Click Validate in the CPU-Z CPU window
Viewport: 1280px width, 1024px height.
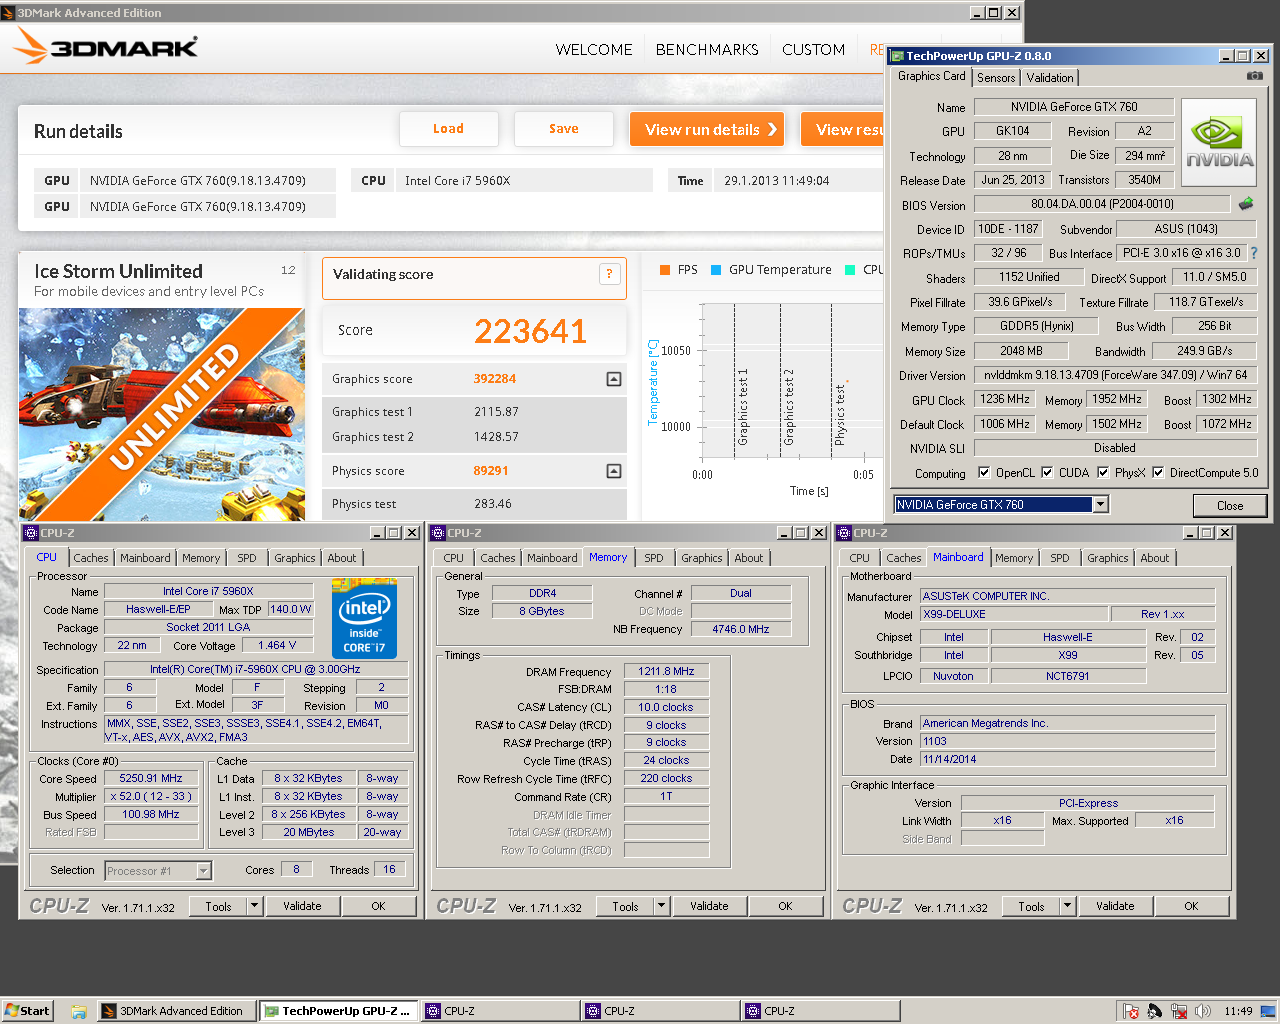click(302, 906)
